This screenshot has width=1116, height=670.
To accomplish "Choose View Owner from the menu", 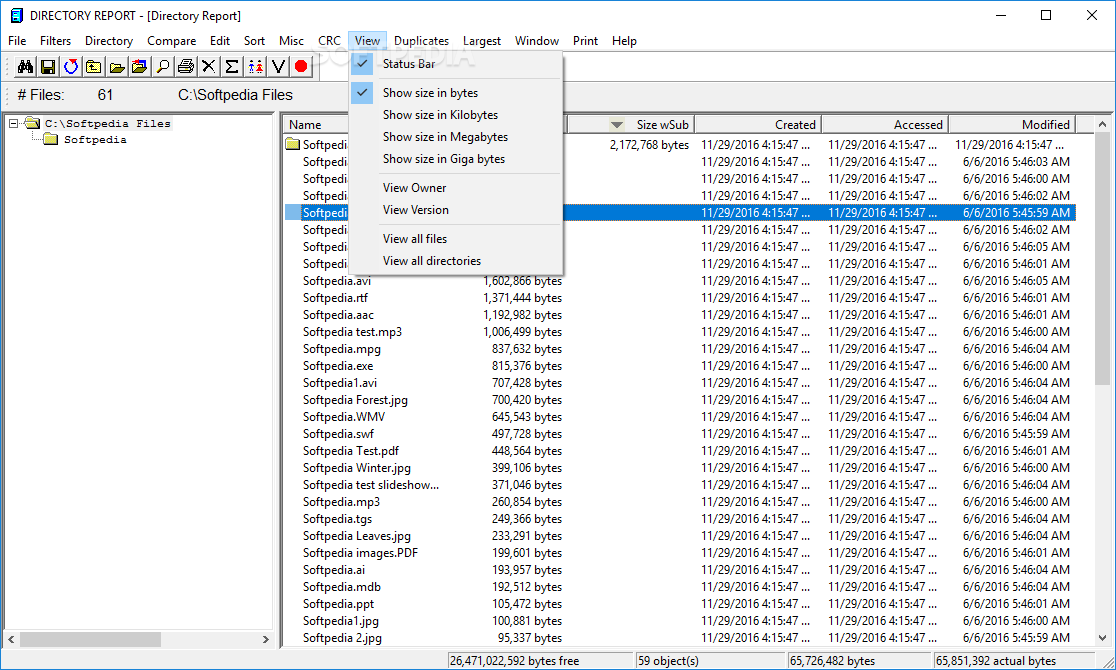I will 456,188.
